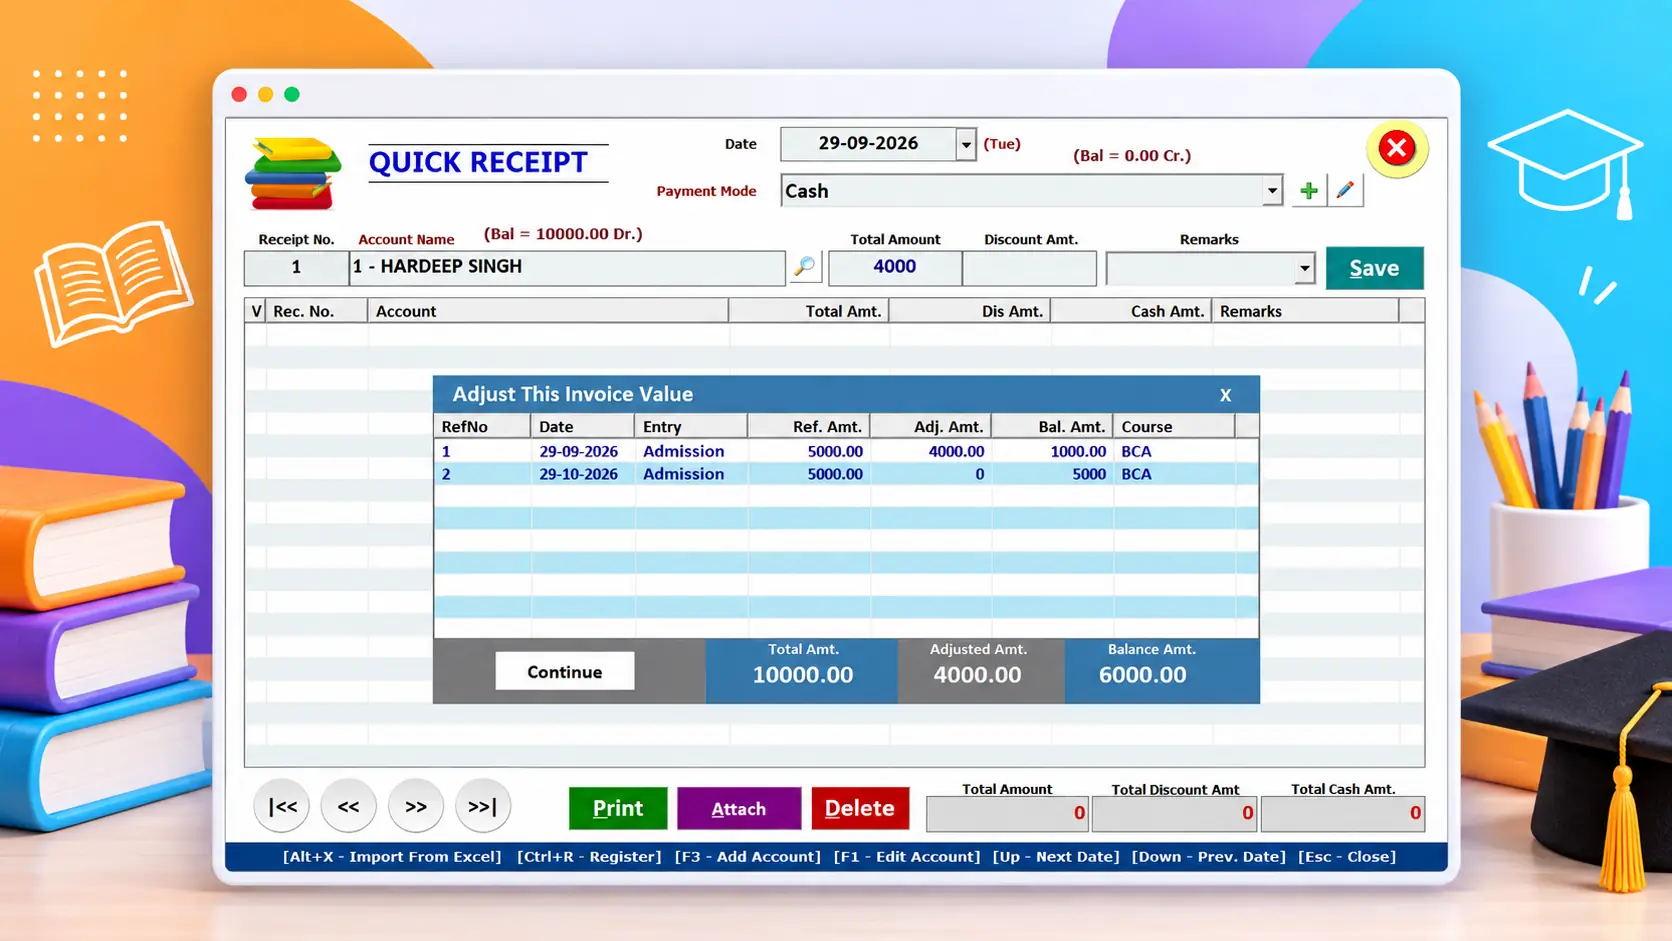Click the purple Attach button
The width and height of the screenshot is (1672, 941).
coord(739,808)
